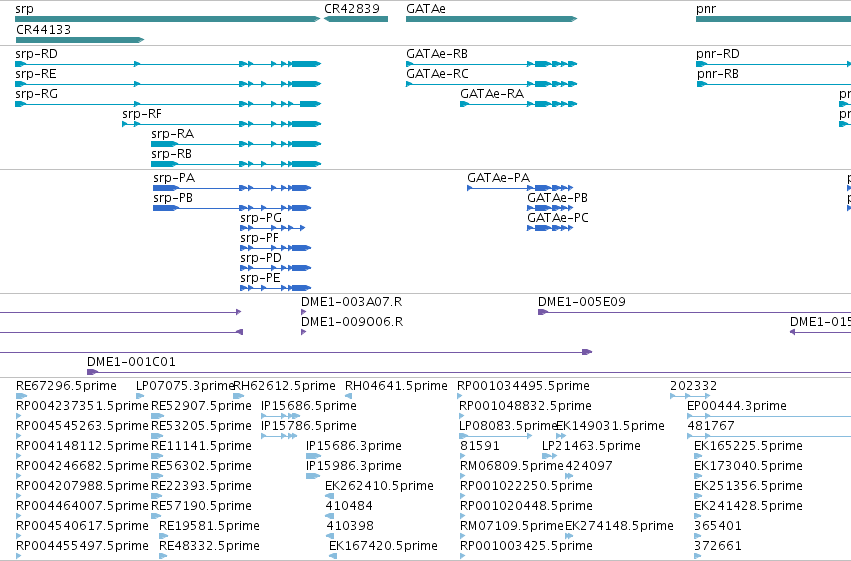Select the srp-PE protein label
The height and width of the screenshot is (561, 851).
coord(261,278)
